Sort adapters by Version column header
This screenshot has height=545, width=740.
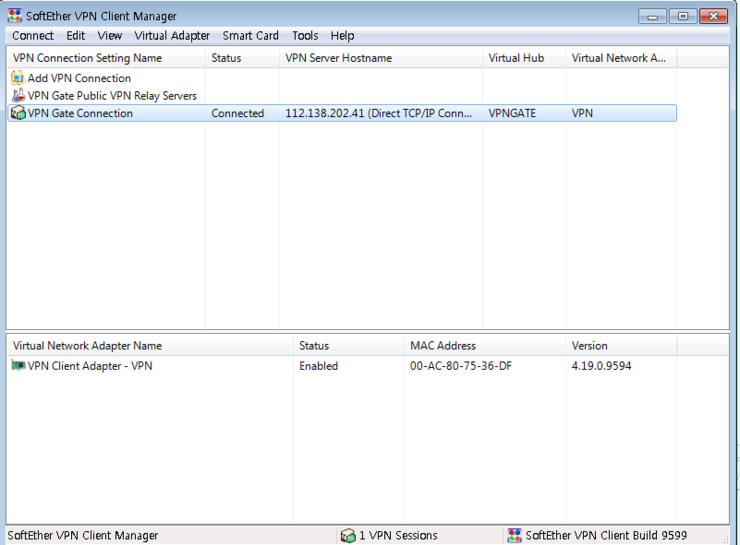click(621, 346)
